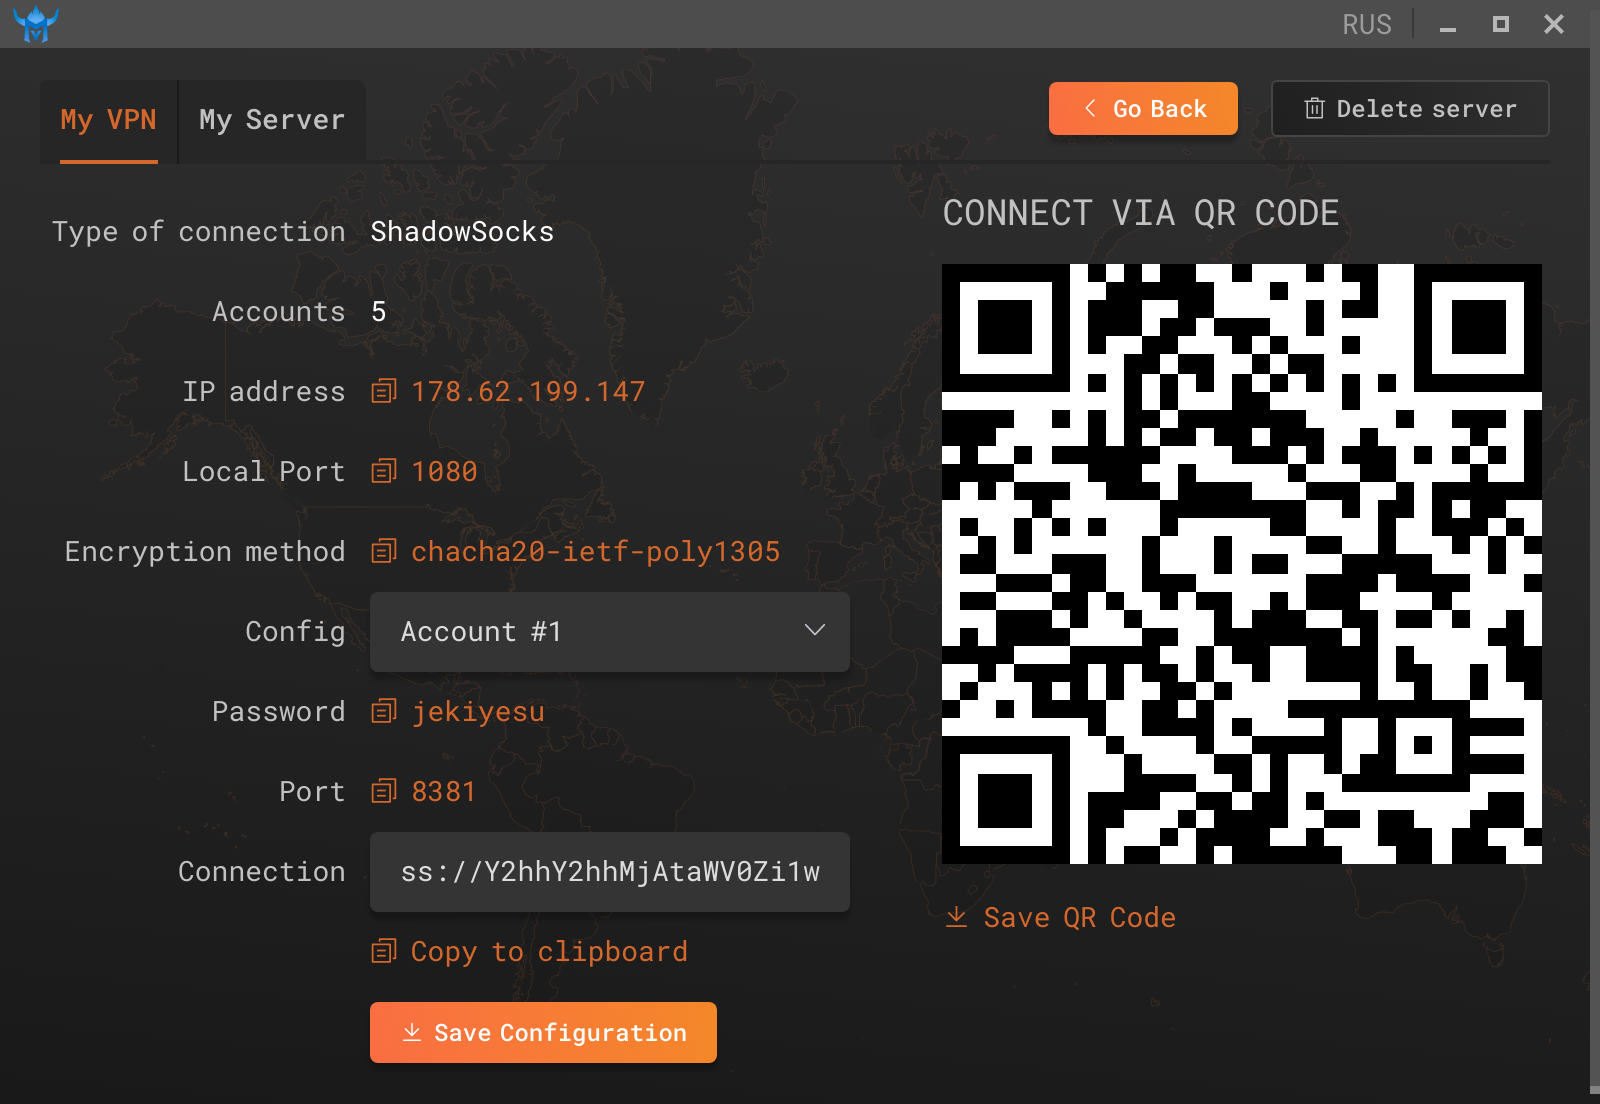
Task: Click the password value jekiyesu
Action: [x=479, y=712]
